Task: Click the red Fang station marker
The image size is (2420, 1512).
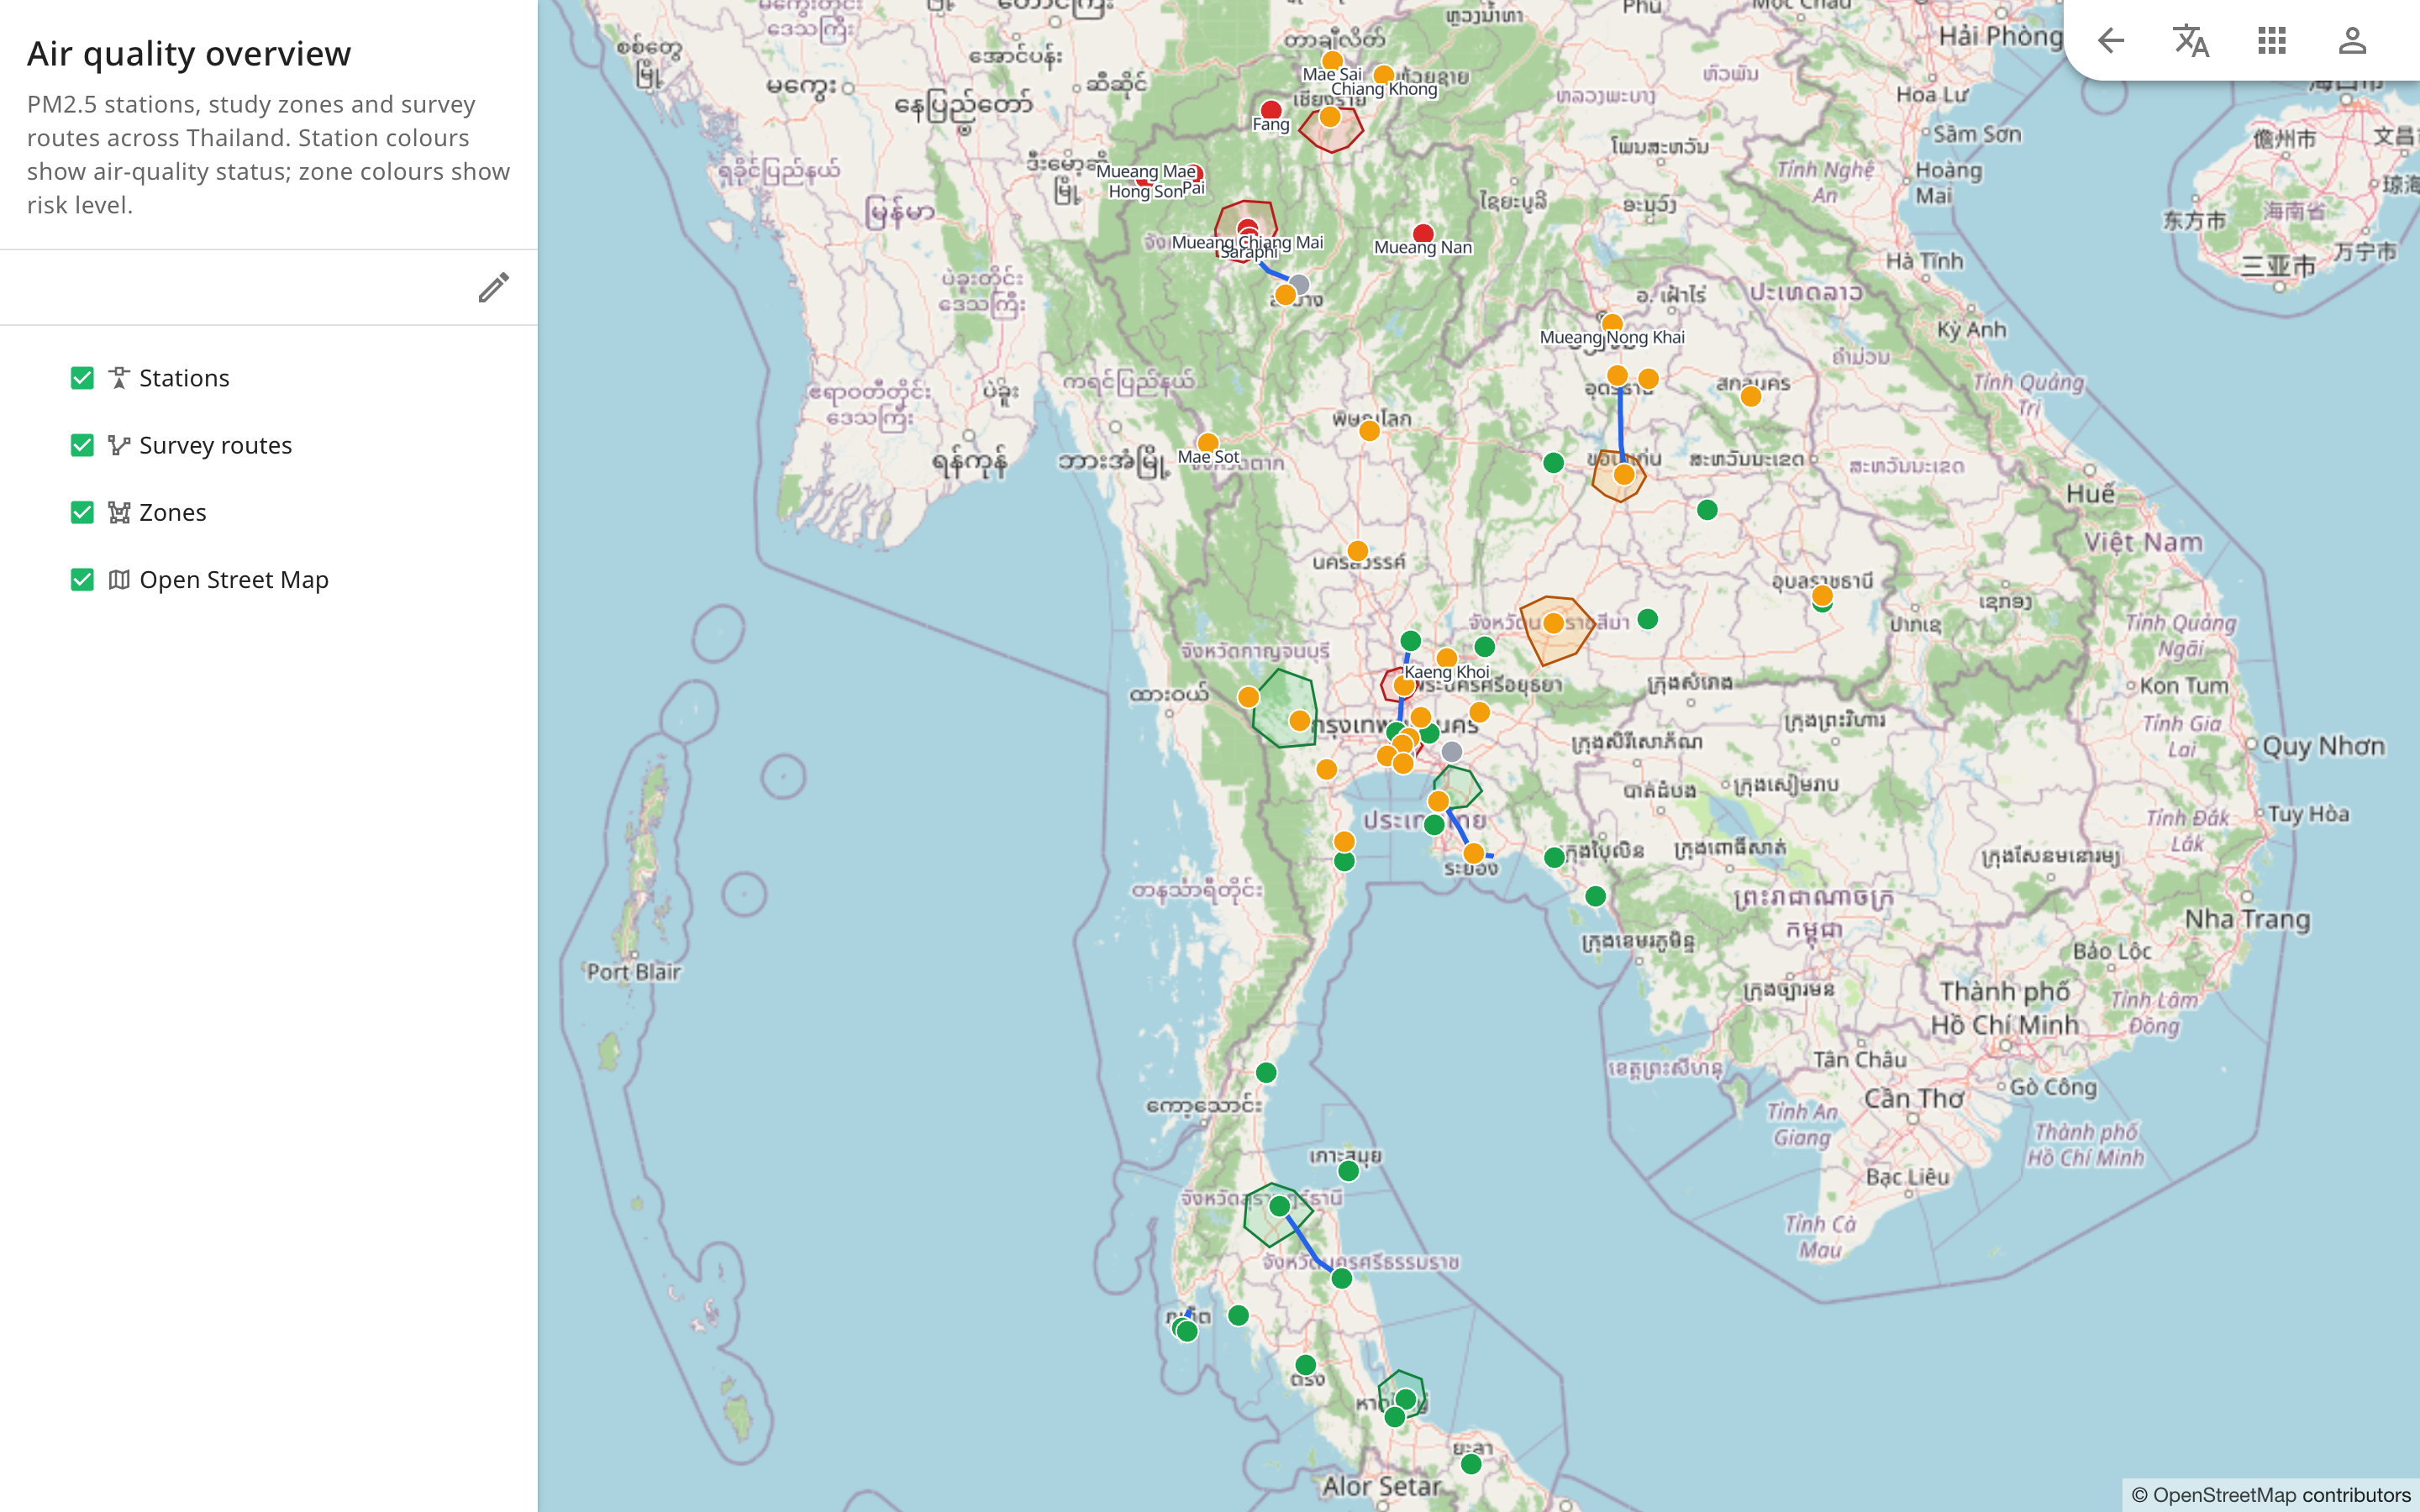Action: (1271, 110)
